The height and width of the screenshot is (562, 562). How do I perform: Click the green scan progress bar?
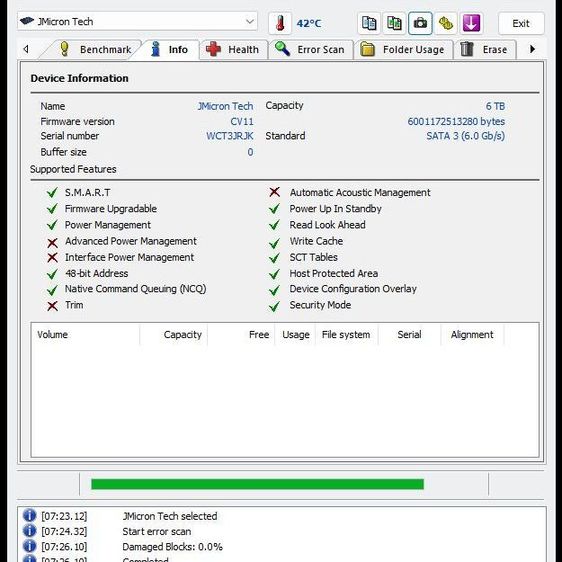(x=257, y=484)
